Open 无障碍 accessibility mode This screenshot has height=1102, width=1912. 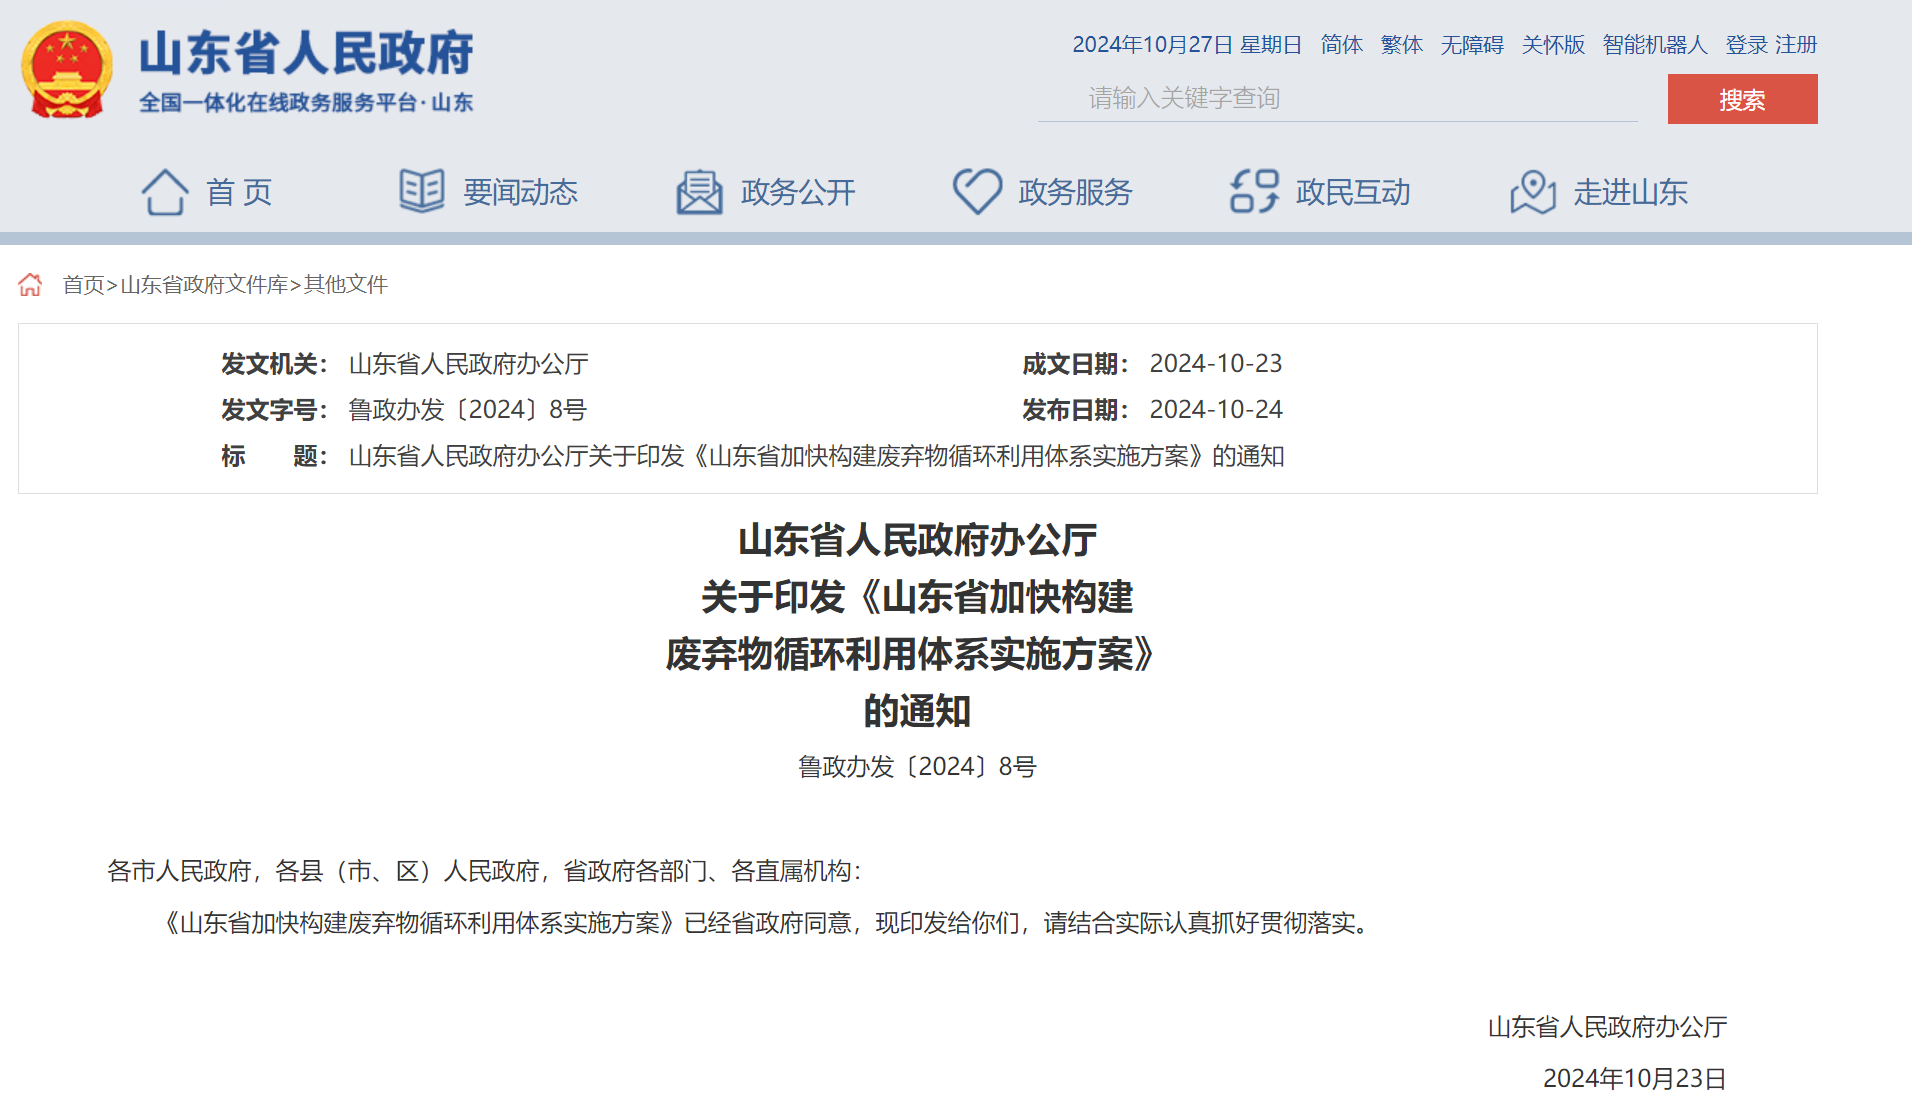[x=1471, y=45]
